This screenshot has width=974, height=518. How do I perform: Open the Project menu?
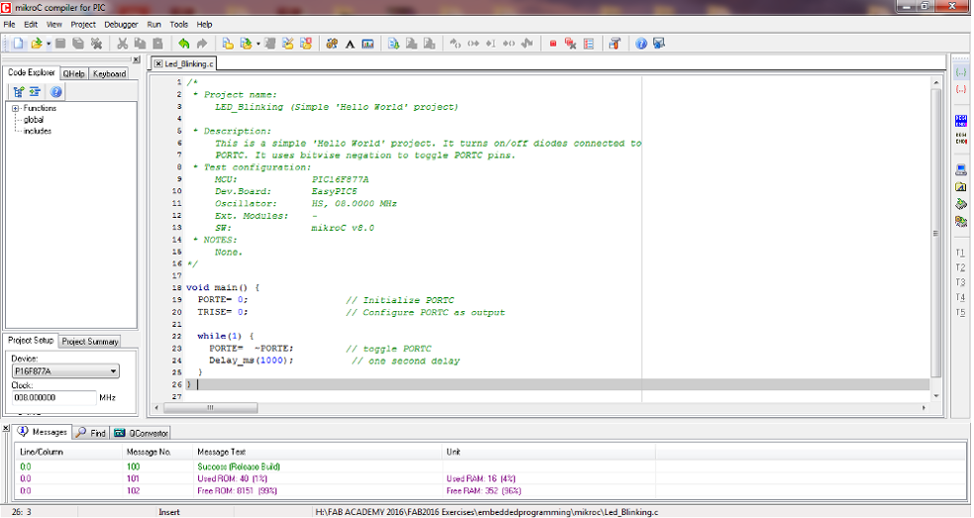[x=83, y=24]
